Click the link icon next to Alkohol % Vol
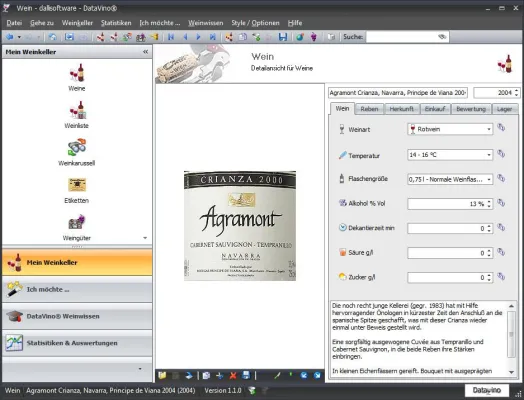 501,203
